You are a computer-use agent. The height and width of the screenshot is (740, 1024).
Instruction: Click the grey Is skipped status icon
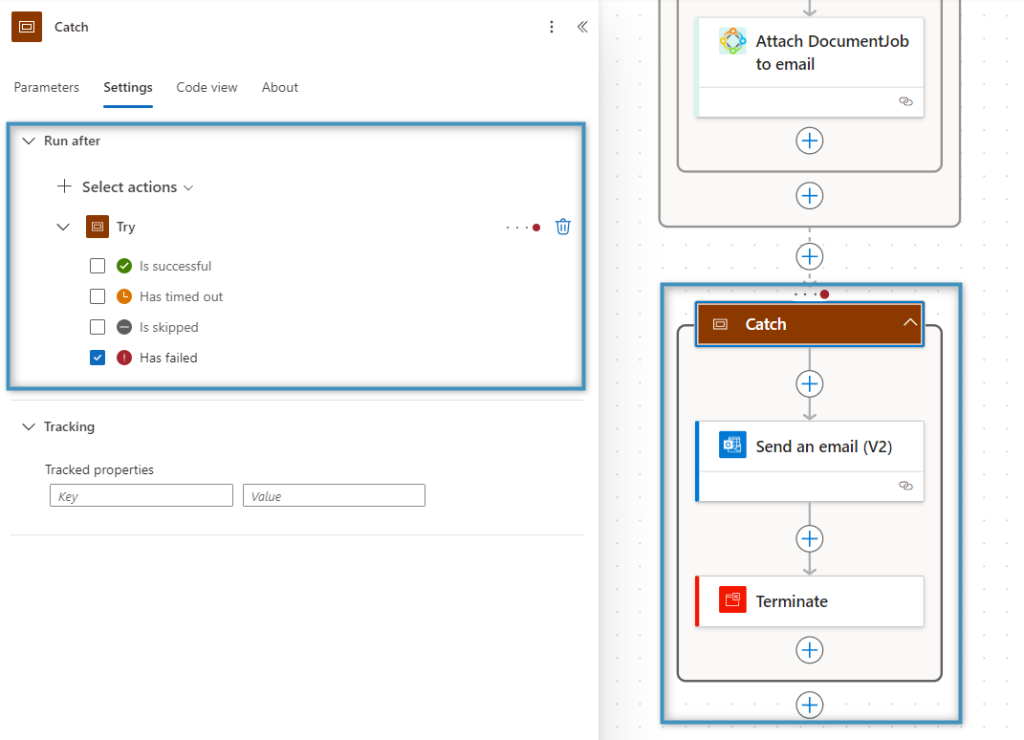(x=124, y=327)
